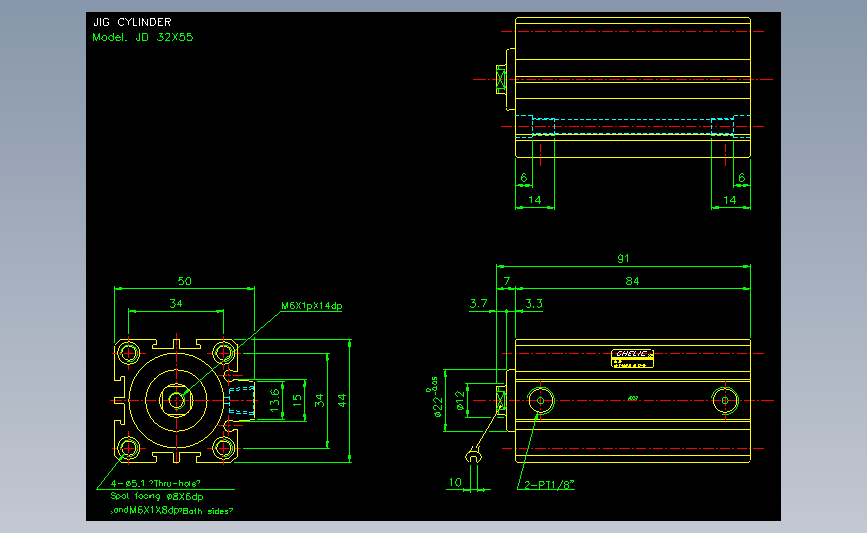Select the "91" overall length dimension
Screen dimensions: 867x533
pyautogui.click(x=623, y=259)
